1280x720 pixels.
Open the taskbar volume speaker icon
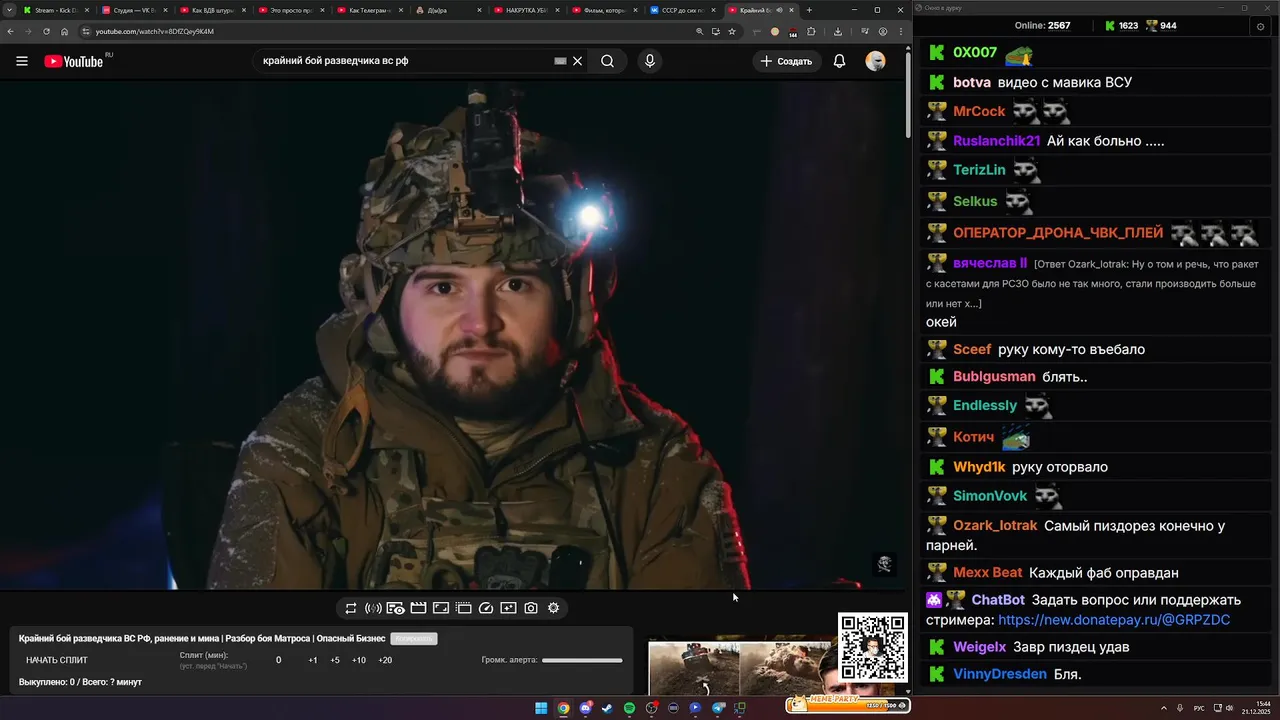point(1229,708)
